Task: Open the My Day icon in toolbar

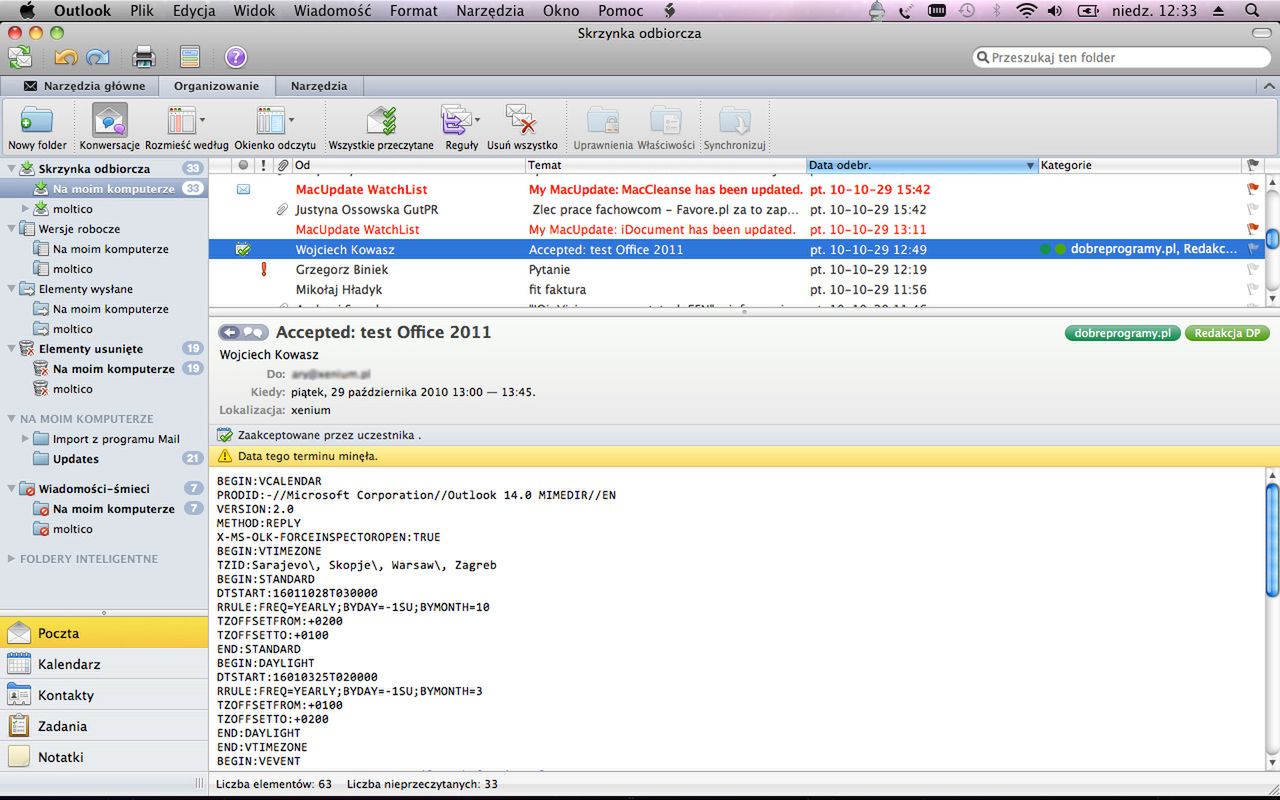Action: (190, 57)
